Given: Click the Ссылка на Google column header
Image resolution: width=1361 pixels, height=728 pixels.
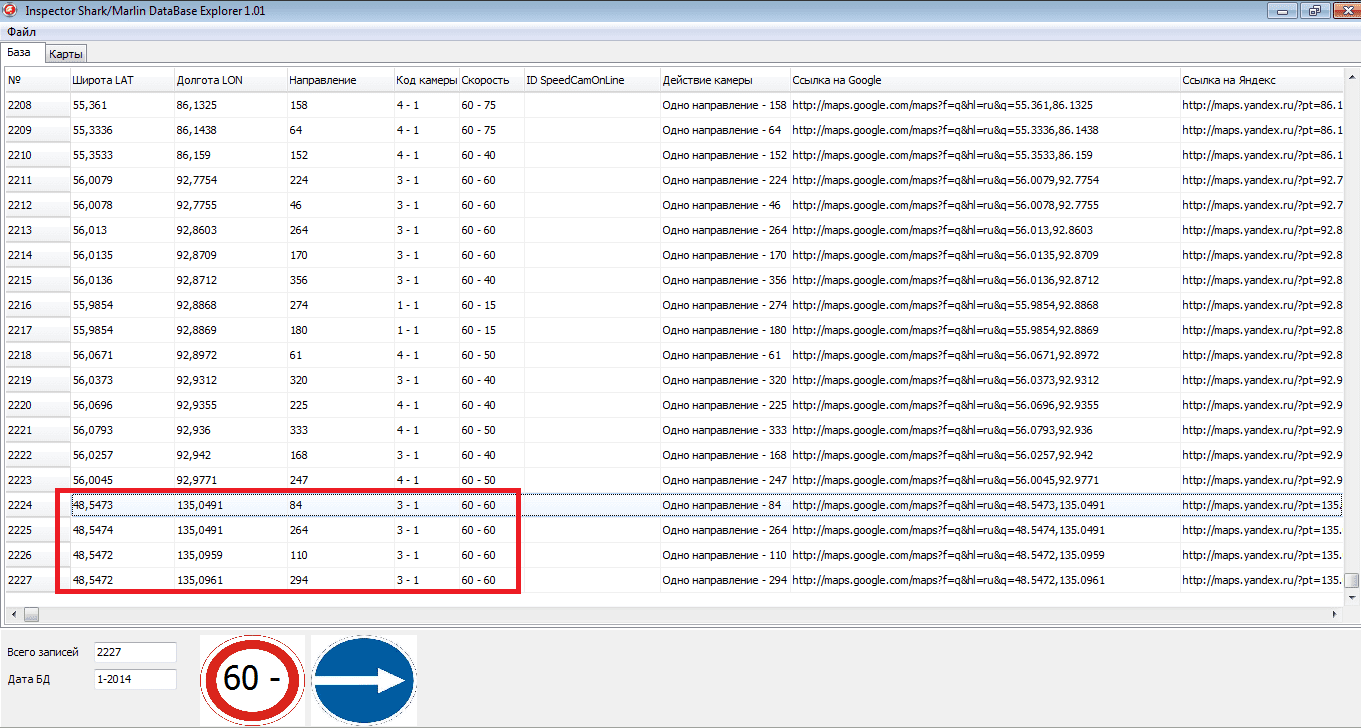Looking at the screenshot, I should (x=836, y=80).
